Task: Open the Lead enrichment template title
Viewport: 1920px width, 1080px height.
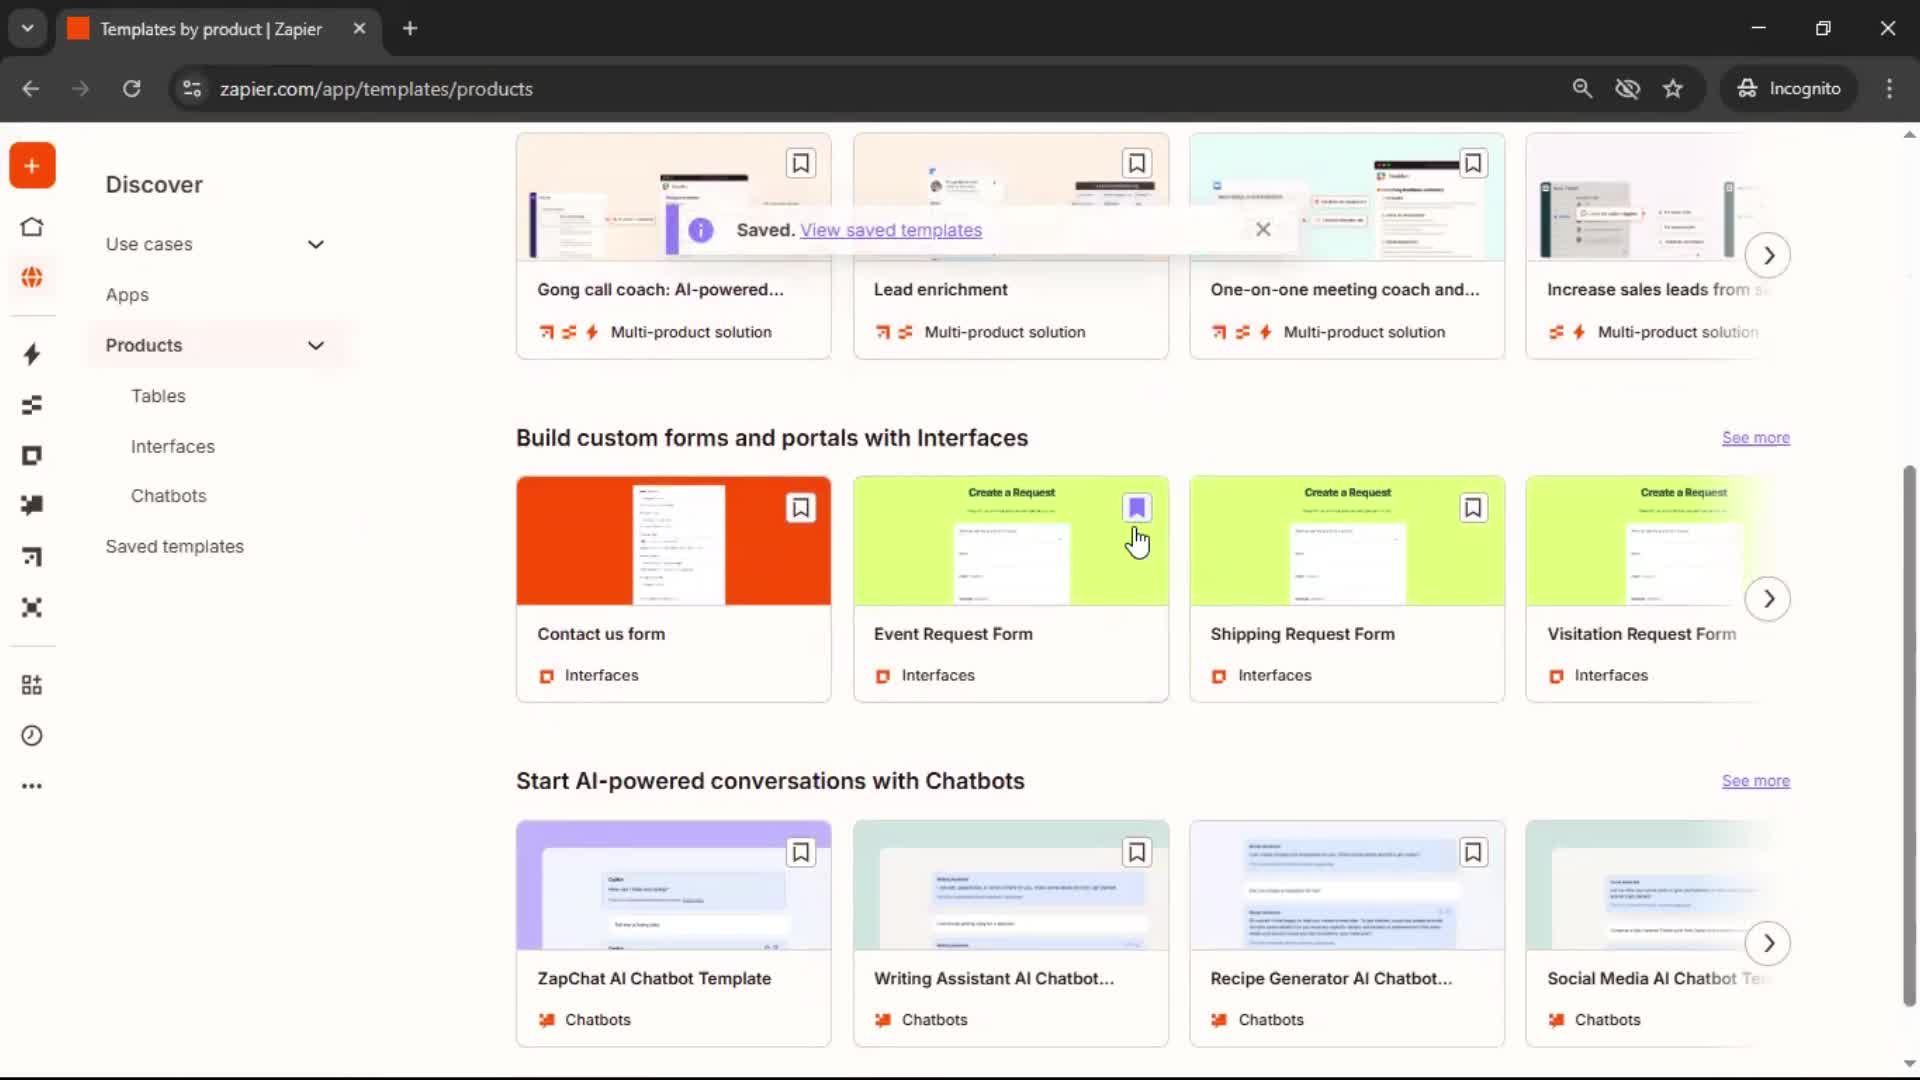Action: (940, 290)
